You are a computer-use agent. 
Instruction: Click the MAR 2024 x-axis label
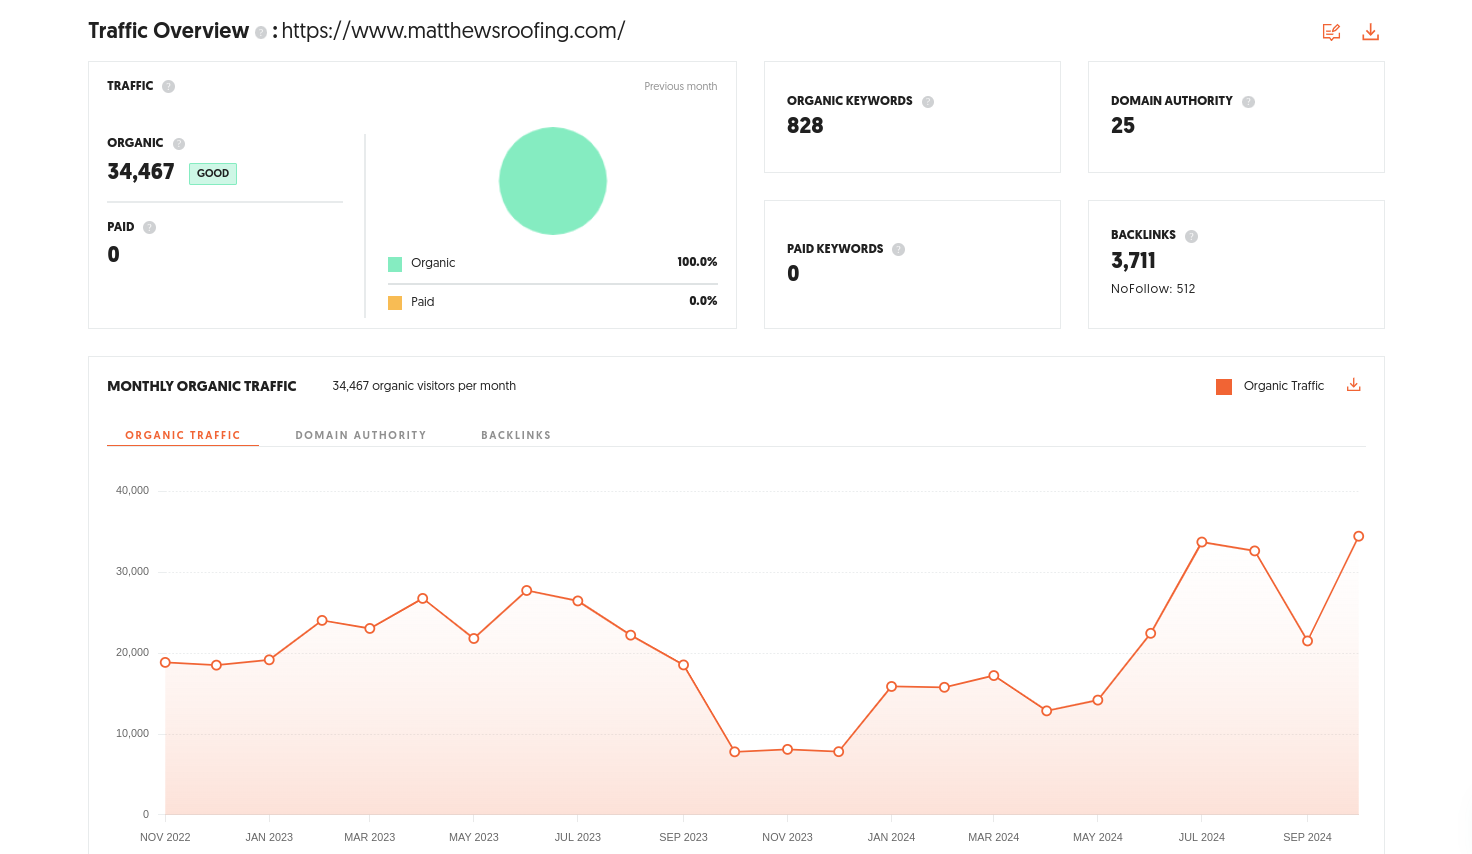point(993,837)
